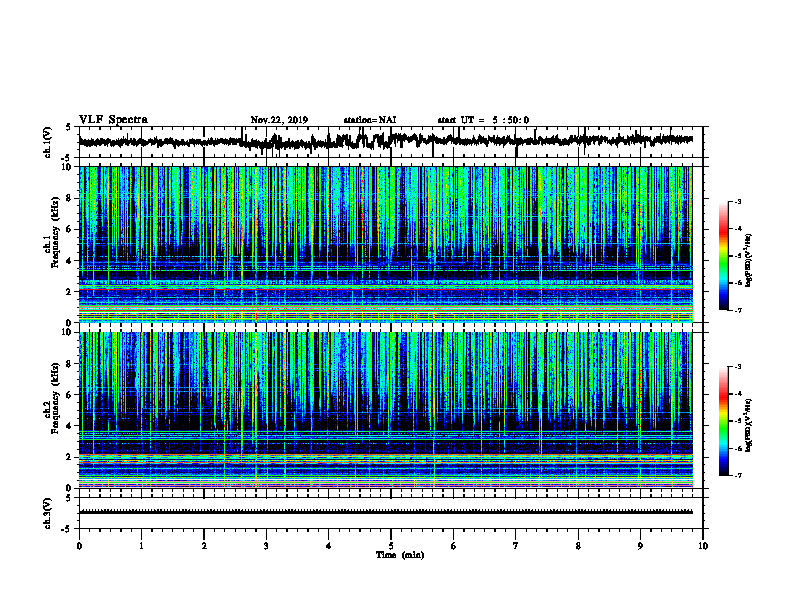The height and width of the screenshot is (612, 792).
Task: Click inside the ch.1 spectrogram panel
Action: coord(385,244)
